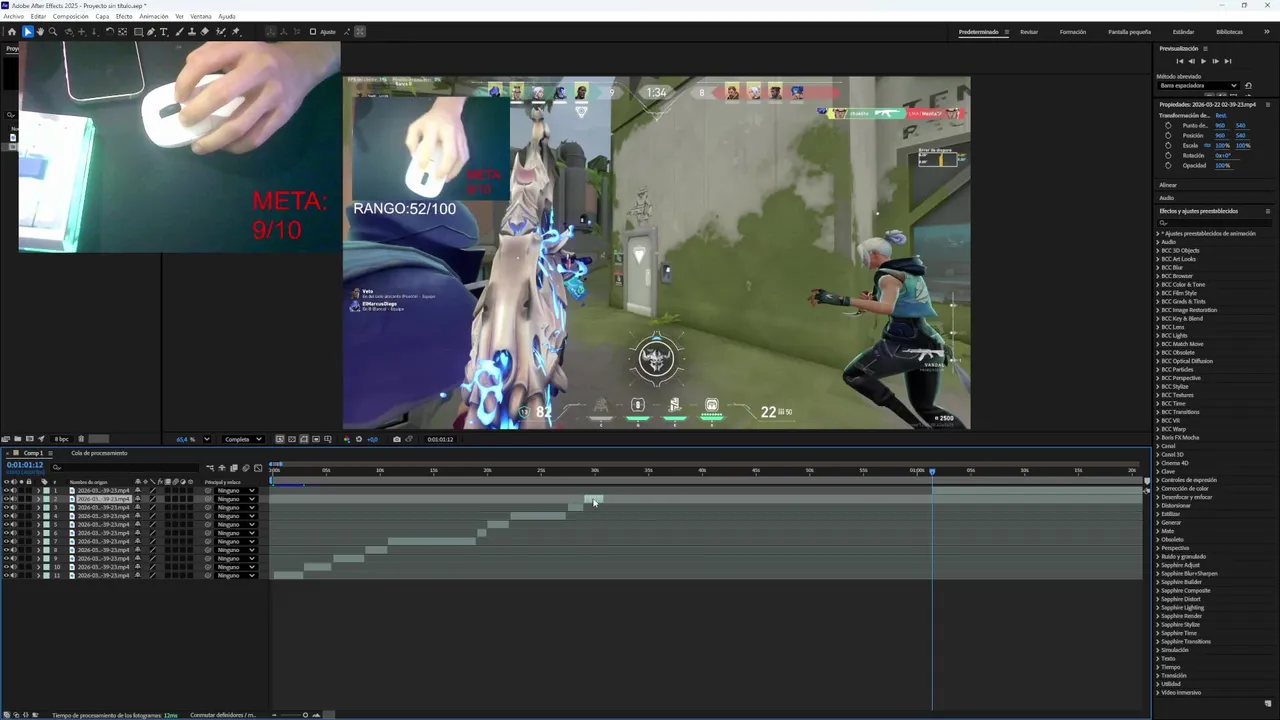Click the effects search field
Viewport: 1280px width, 720px height.
point(1214,222)
